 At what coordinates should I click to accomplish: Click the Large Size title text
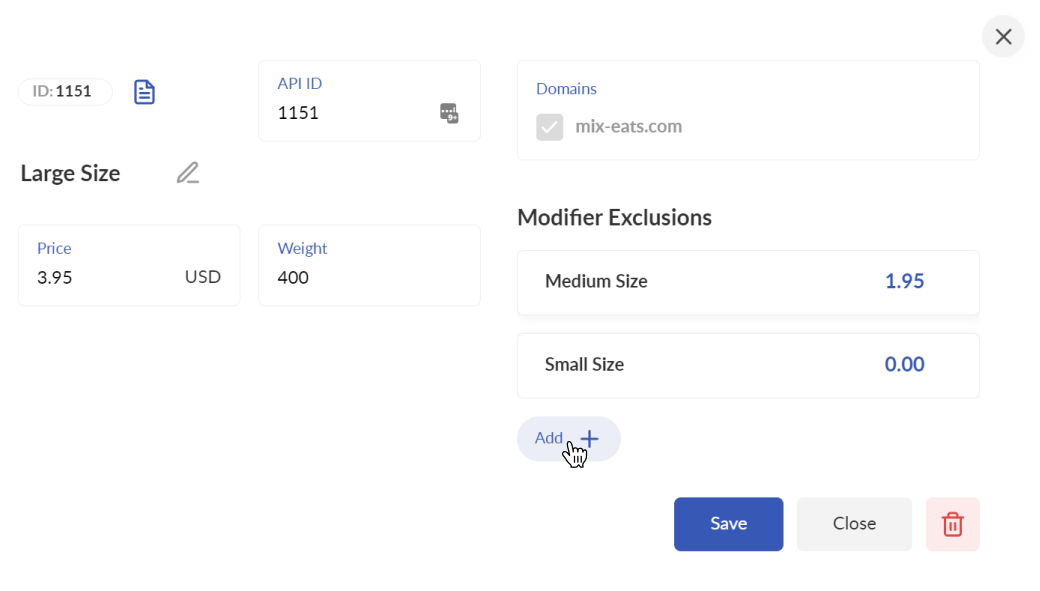[70, 173]
